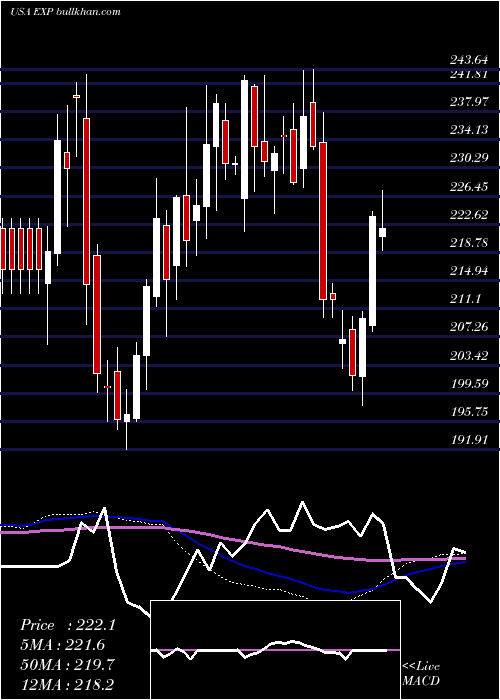500x700 pixels.
Task: Click the last white candlestick on the right
Action: pos(382,232)
